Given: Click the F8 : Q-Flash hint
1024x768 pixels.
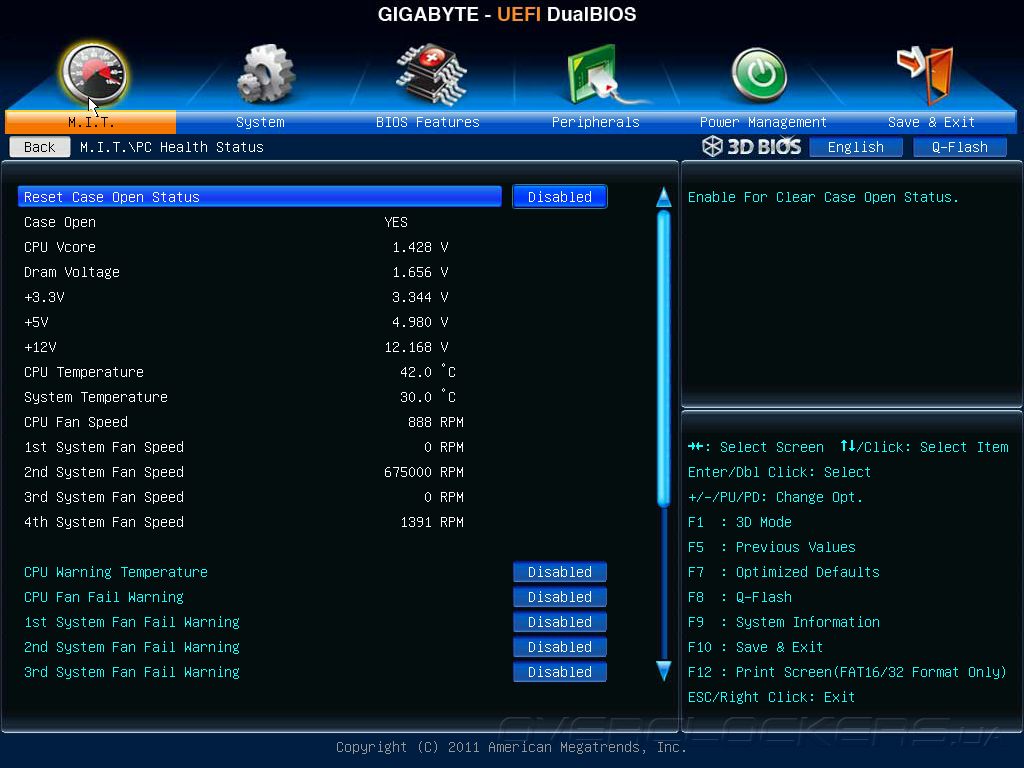Looking at the screenshot, I should (739, 597).
